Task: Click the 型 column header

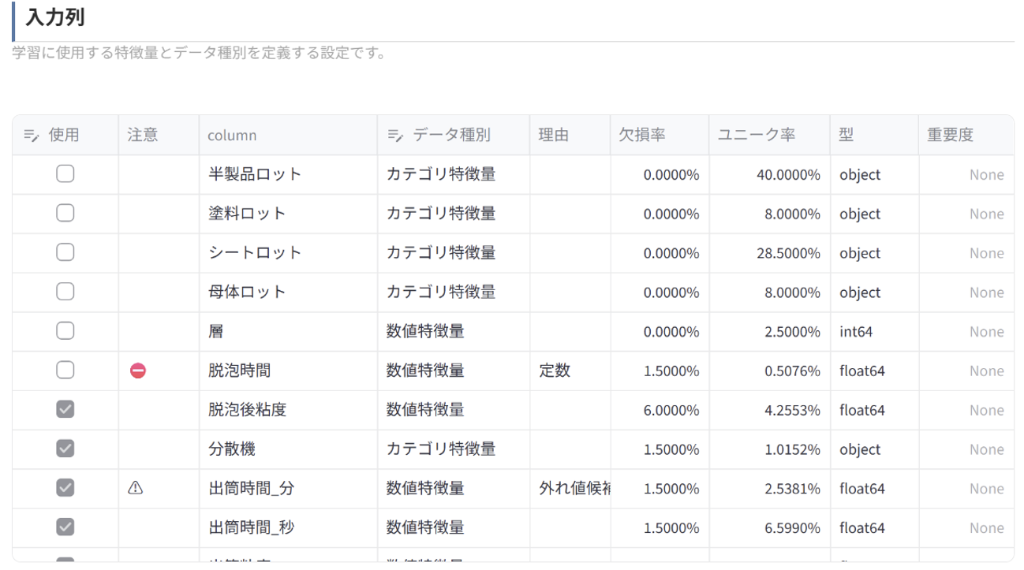Action: [874, 135]
